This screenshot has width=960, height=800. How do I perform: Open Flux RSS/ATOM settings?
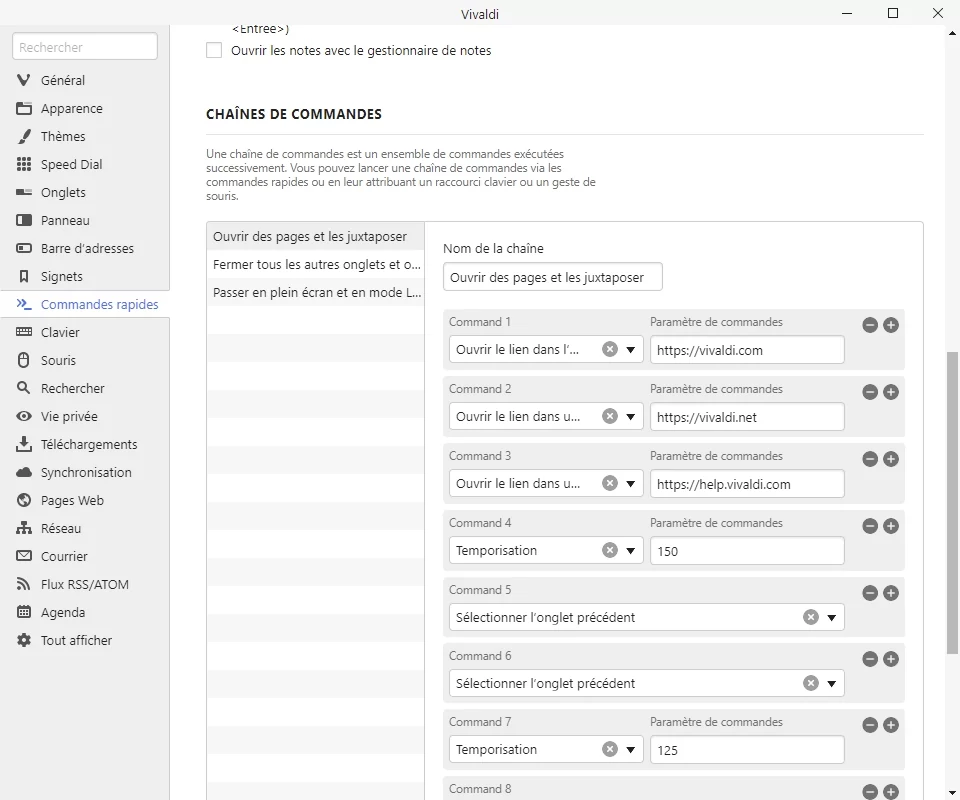pos(84,585)
